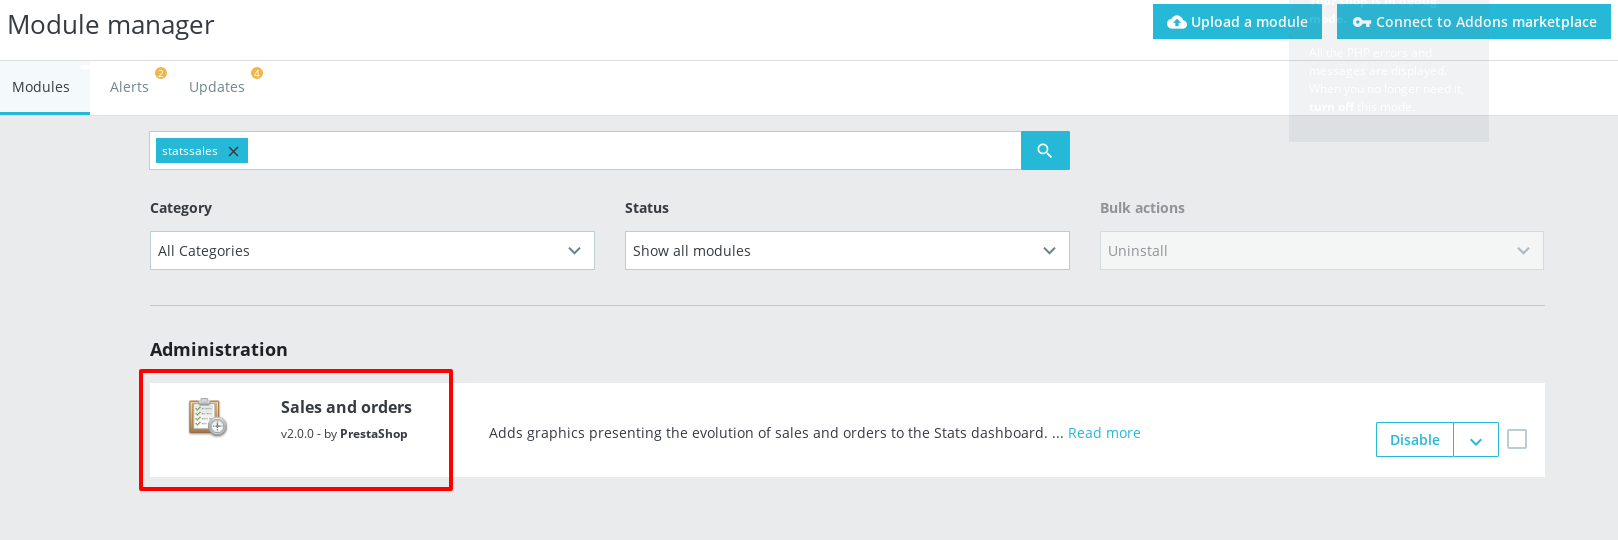Select the Modules tab
The width and height of the screenshot is (1618, 540).
point(41,87)
